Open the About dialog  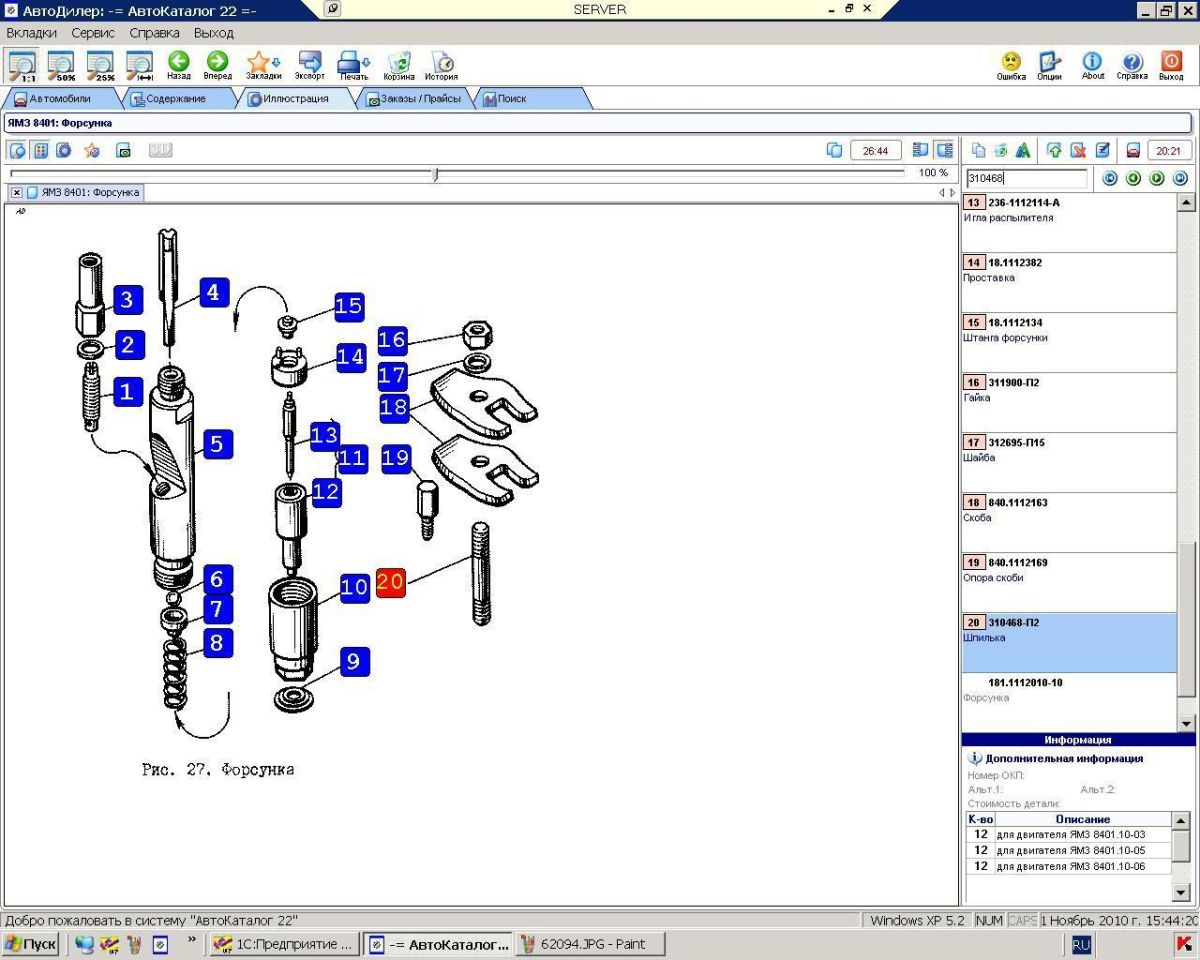click(x=1093, y=66)
